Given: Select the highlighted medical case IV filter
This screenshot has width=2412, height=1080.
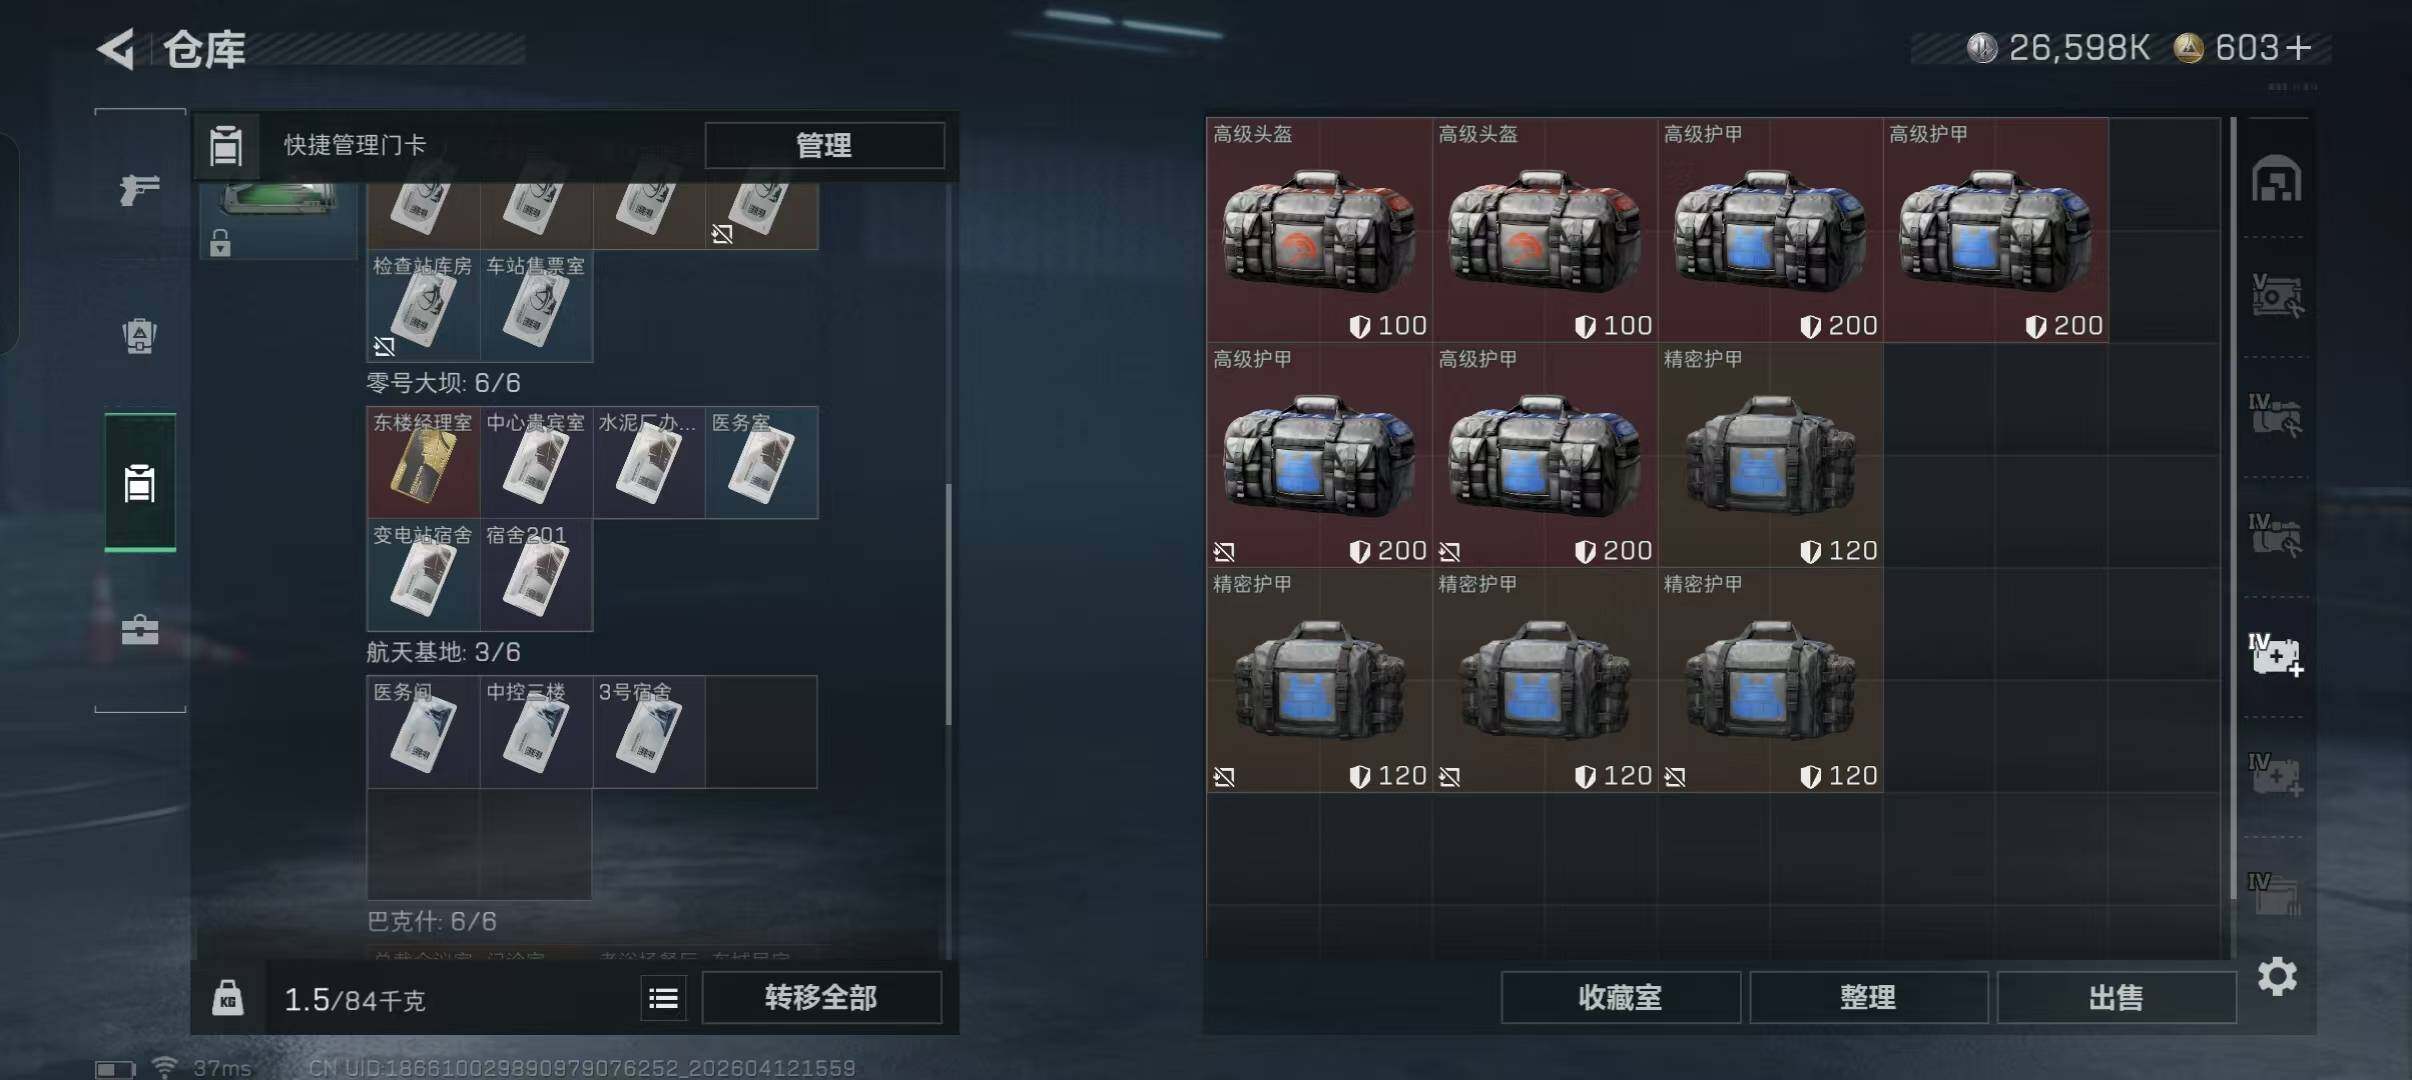Looking at the screenshot, I should pyautogui.click(x=2276, y=655).
